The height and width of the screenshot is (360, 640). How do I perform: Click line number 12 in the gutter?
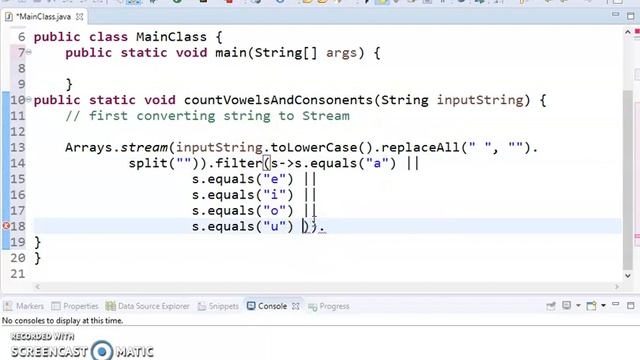point(18,132)
